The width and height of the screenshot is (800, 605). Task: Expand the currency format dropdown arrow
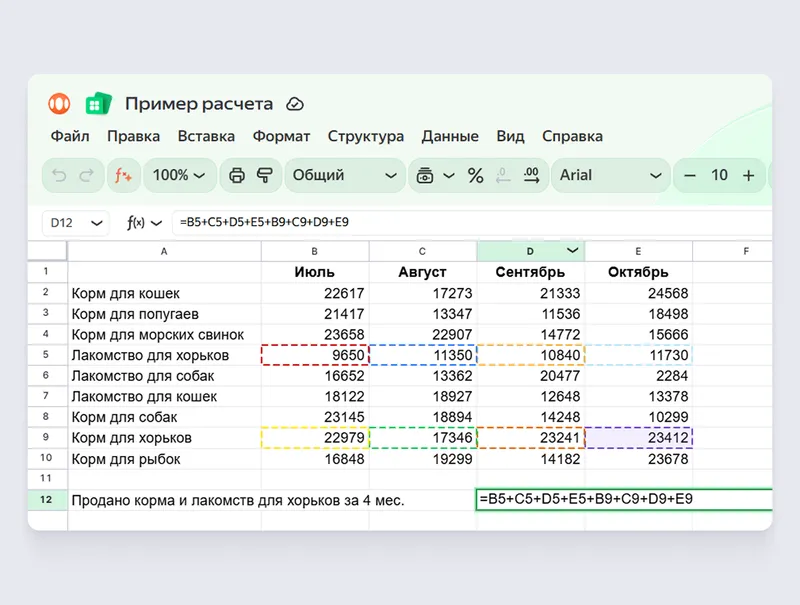pyautogui.click(x=448, y=176)
